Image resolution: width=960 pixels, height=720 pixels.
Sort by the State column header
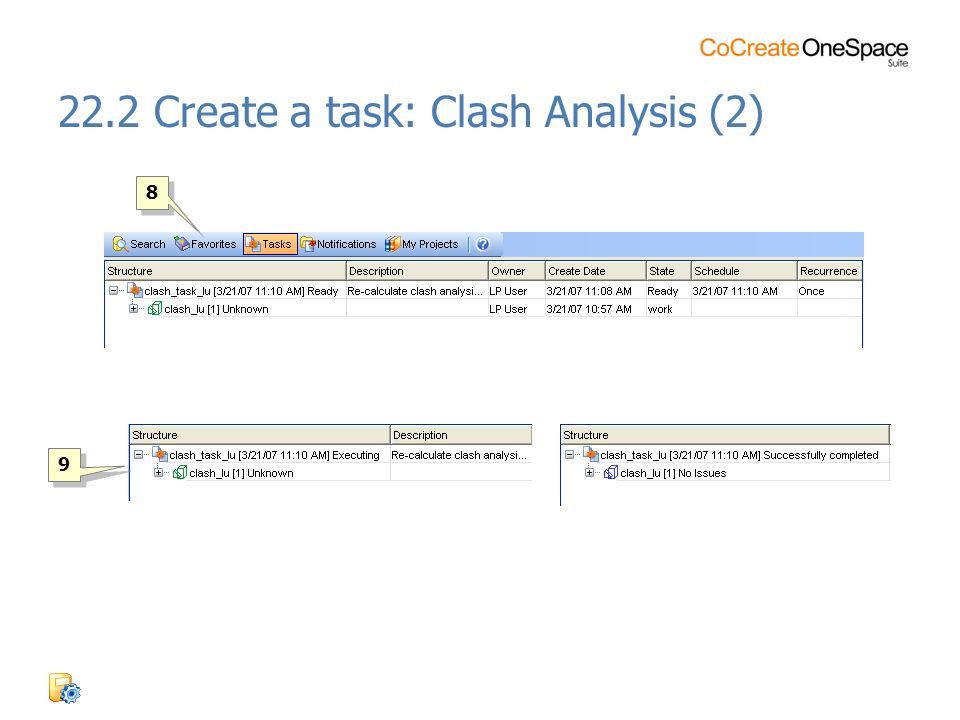tap(669, 271)
